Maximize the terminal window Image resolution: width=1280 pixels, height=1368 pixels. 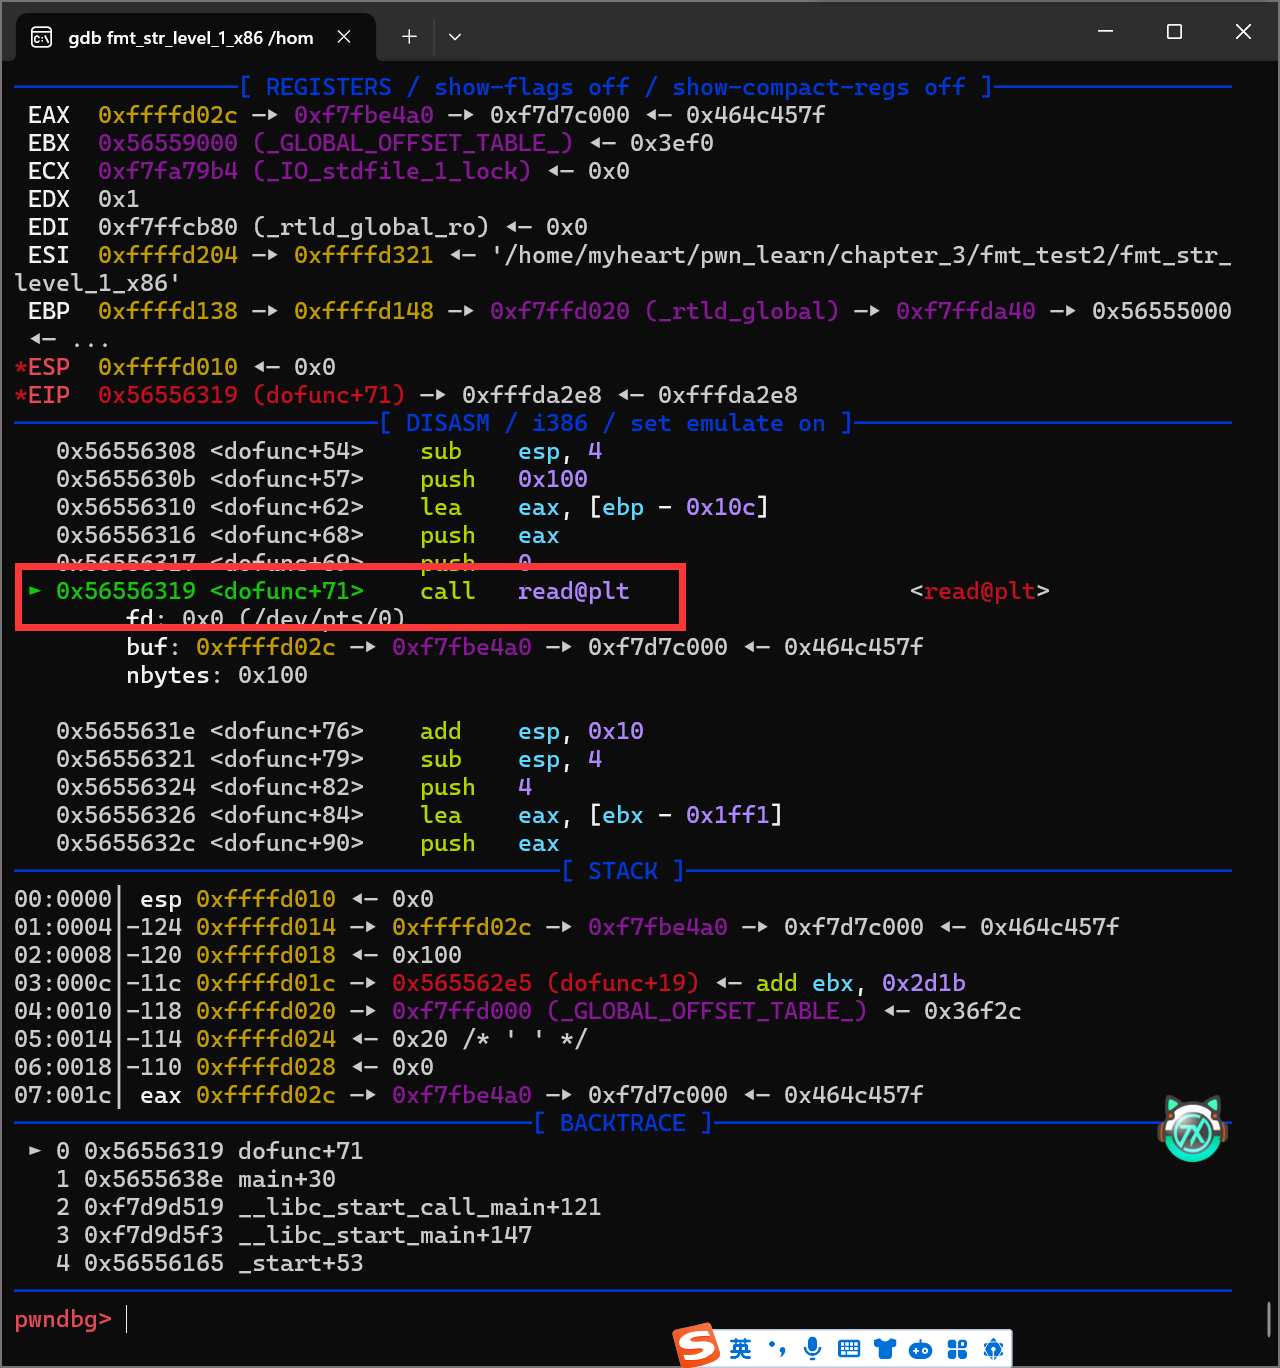click(x=1174, y=32)
